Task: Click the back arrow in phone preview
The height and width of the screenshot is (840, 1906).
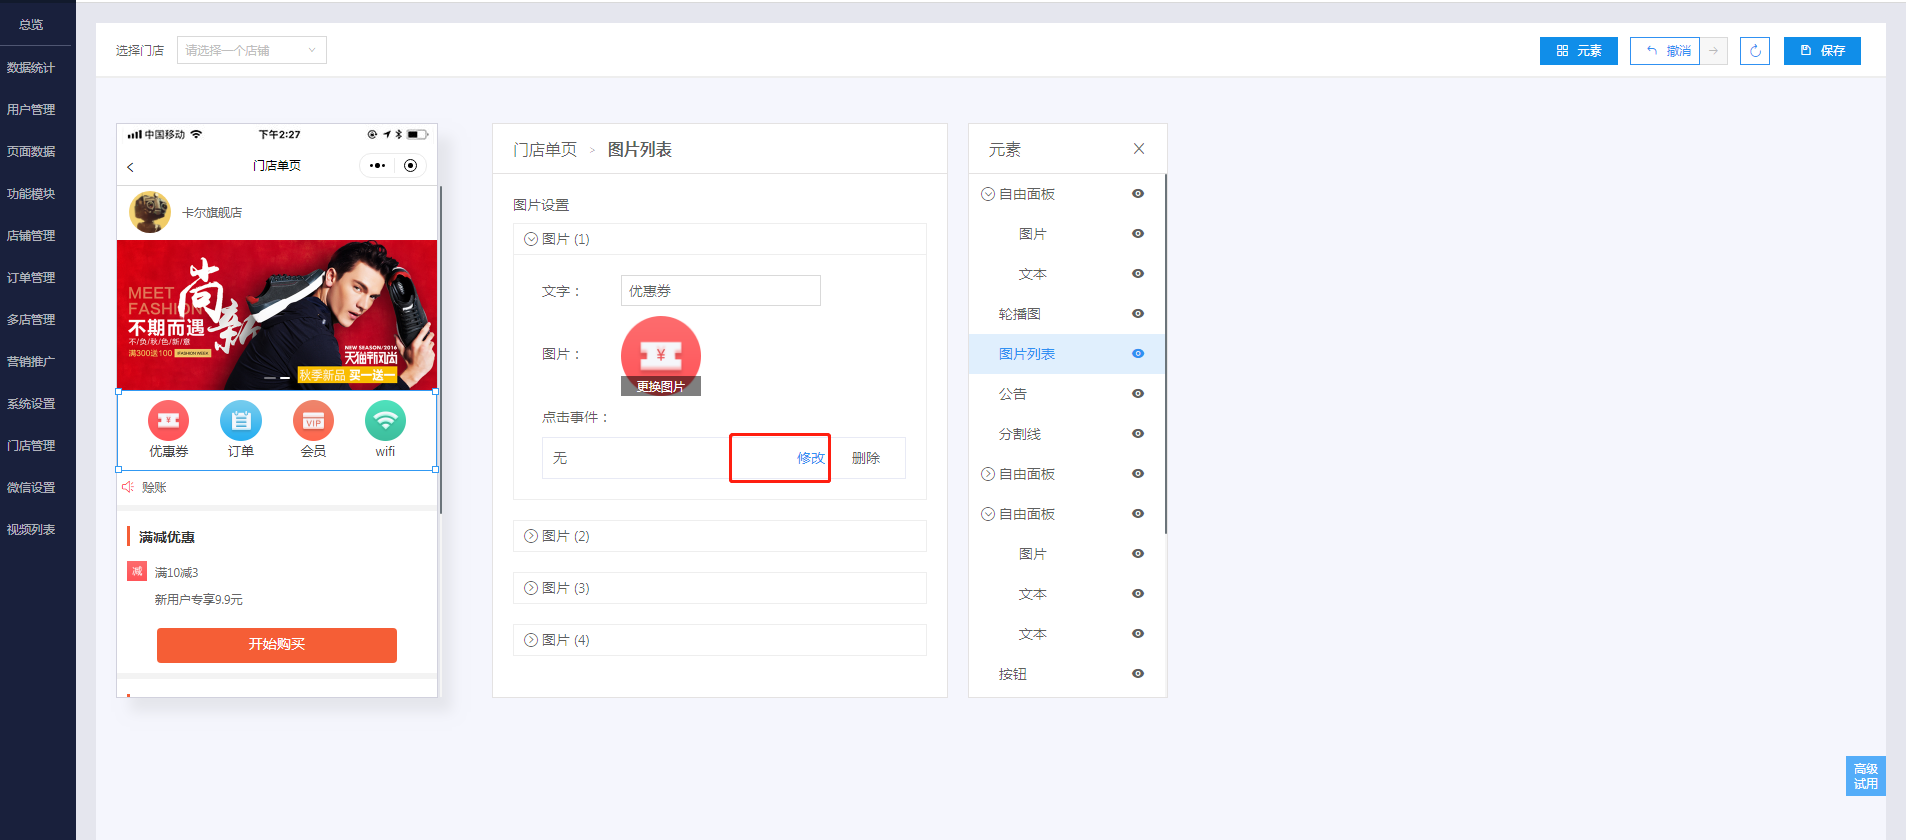Action: (131, 167)
